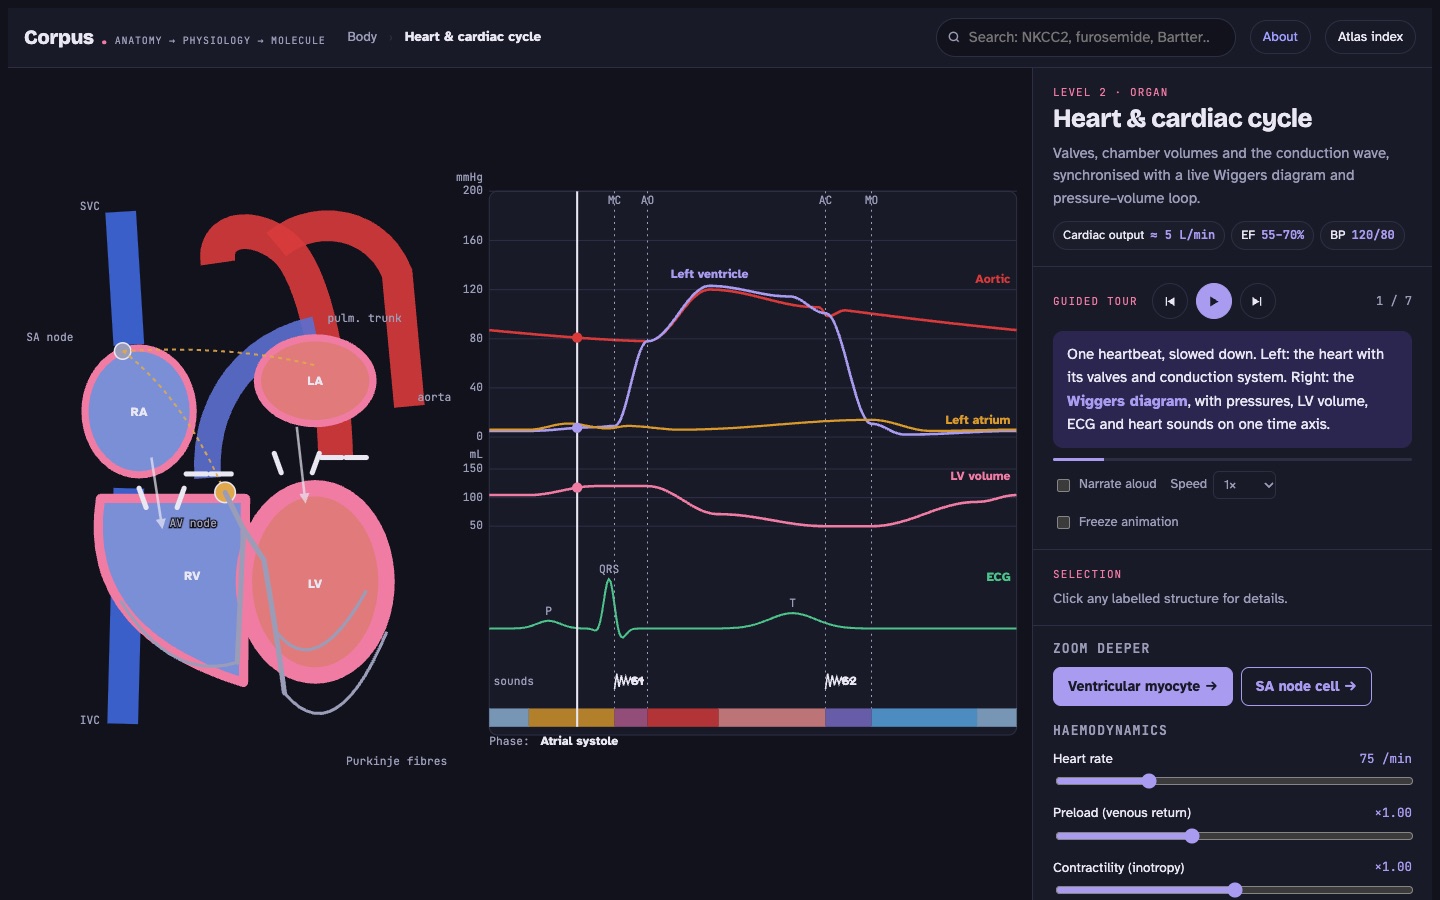1440x900 pixels.
Task: Open the Wiggers diagram link
Action: pyautogui.click(x=1127, y=401)
